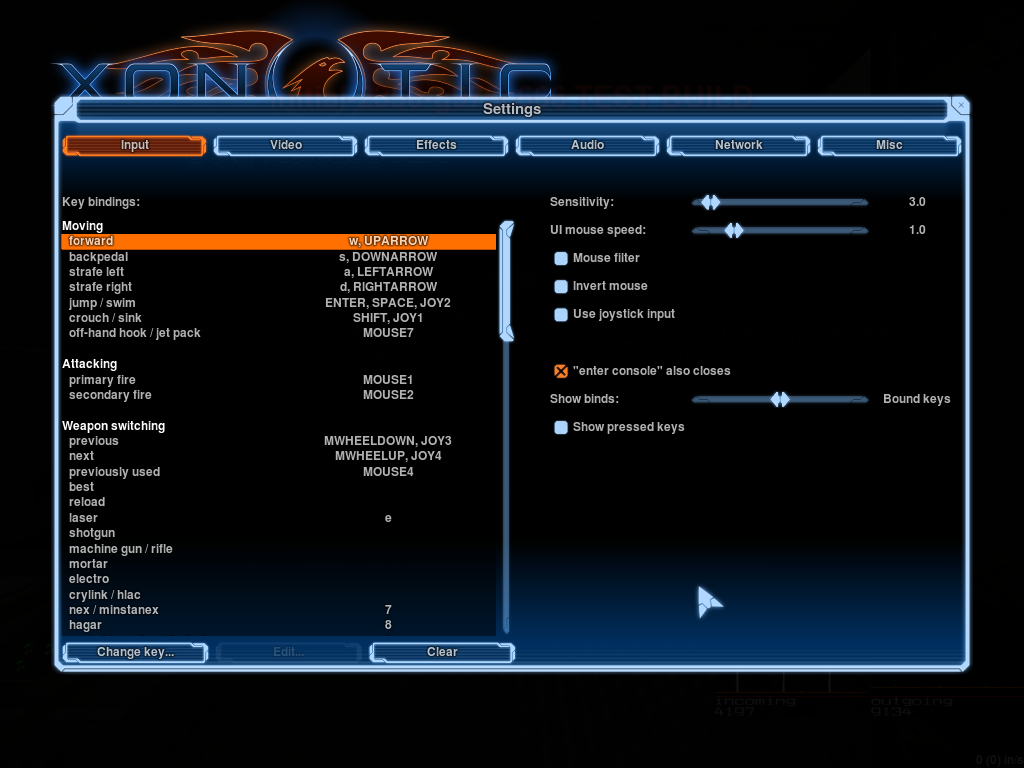The height and width of the screenshot is (768, 1024).
Task: Click the UI mouse speed value 1.0
Action: 917,230
